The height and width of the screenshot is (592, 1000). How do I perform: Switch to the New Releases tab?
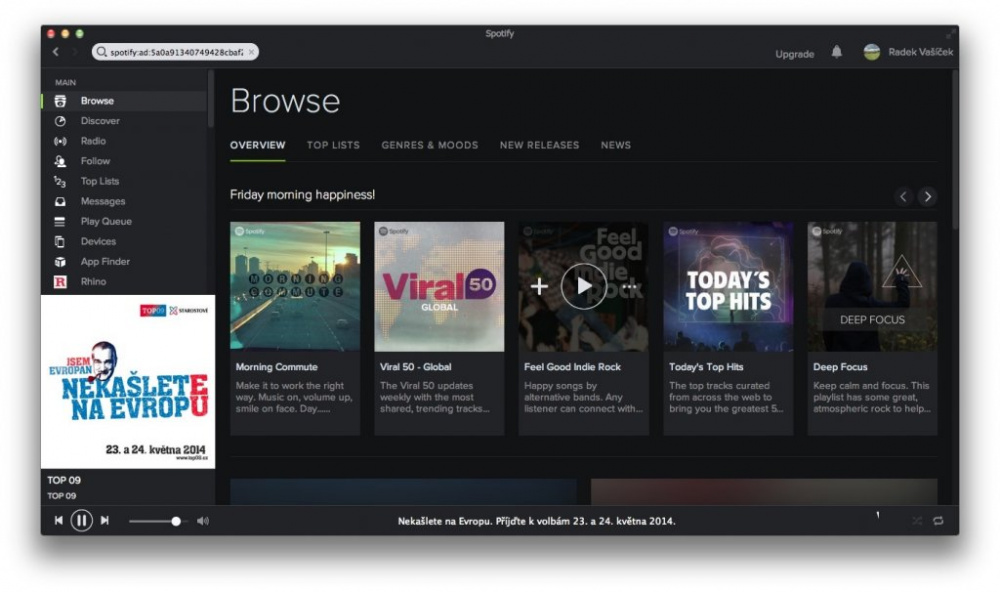pyautogui.click(x=540, y=145)
